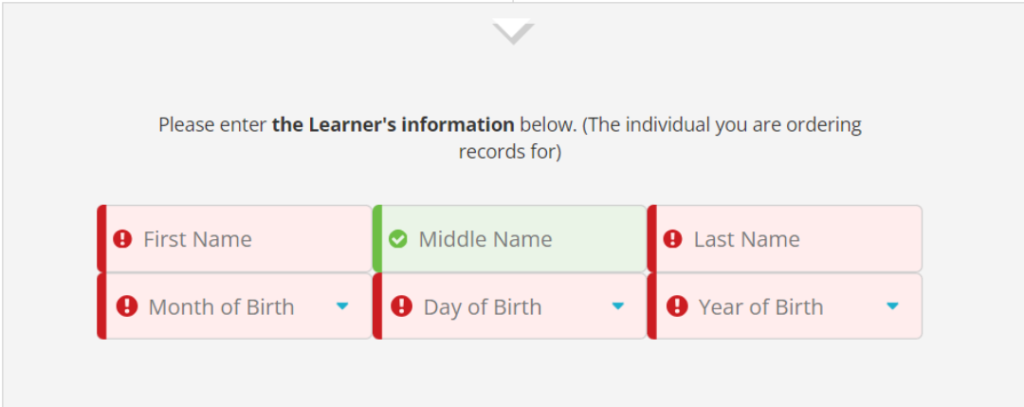Click the green bar left of Middle Name
The height and width of the screenshot is (407, 1024).
coord(377,239)
